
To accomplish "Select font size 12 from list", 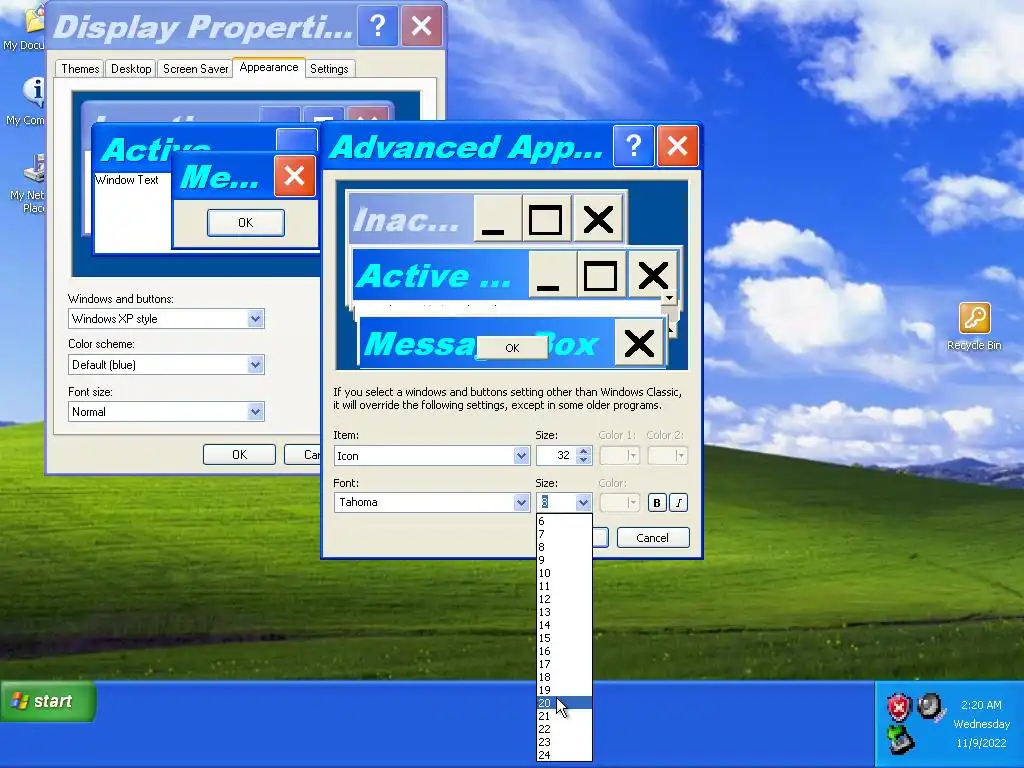I will tap(564, 599).
